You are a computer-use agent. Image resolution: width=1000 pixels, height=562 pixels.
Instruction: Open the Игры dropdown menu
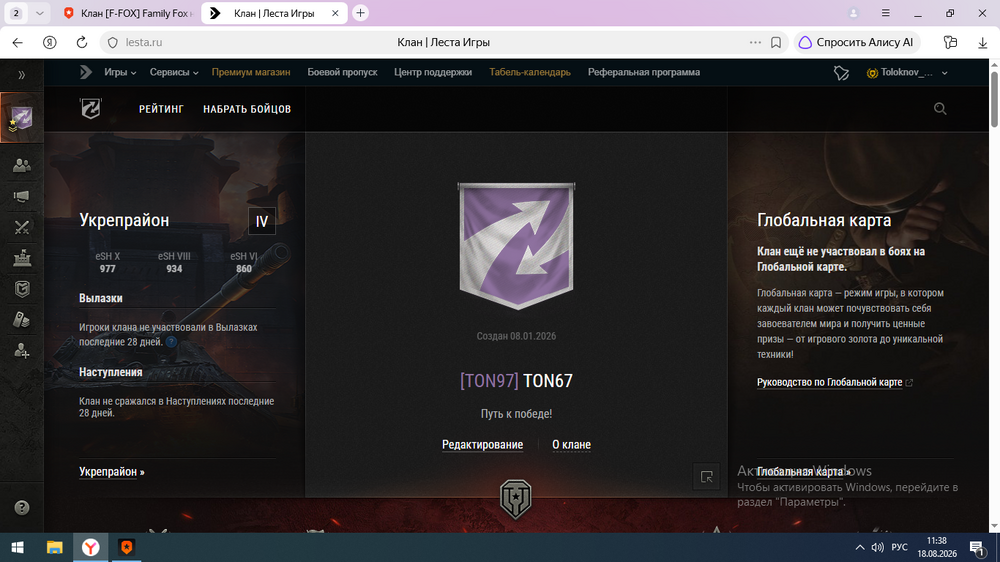pos(120,72)
